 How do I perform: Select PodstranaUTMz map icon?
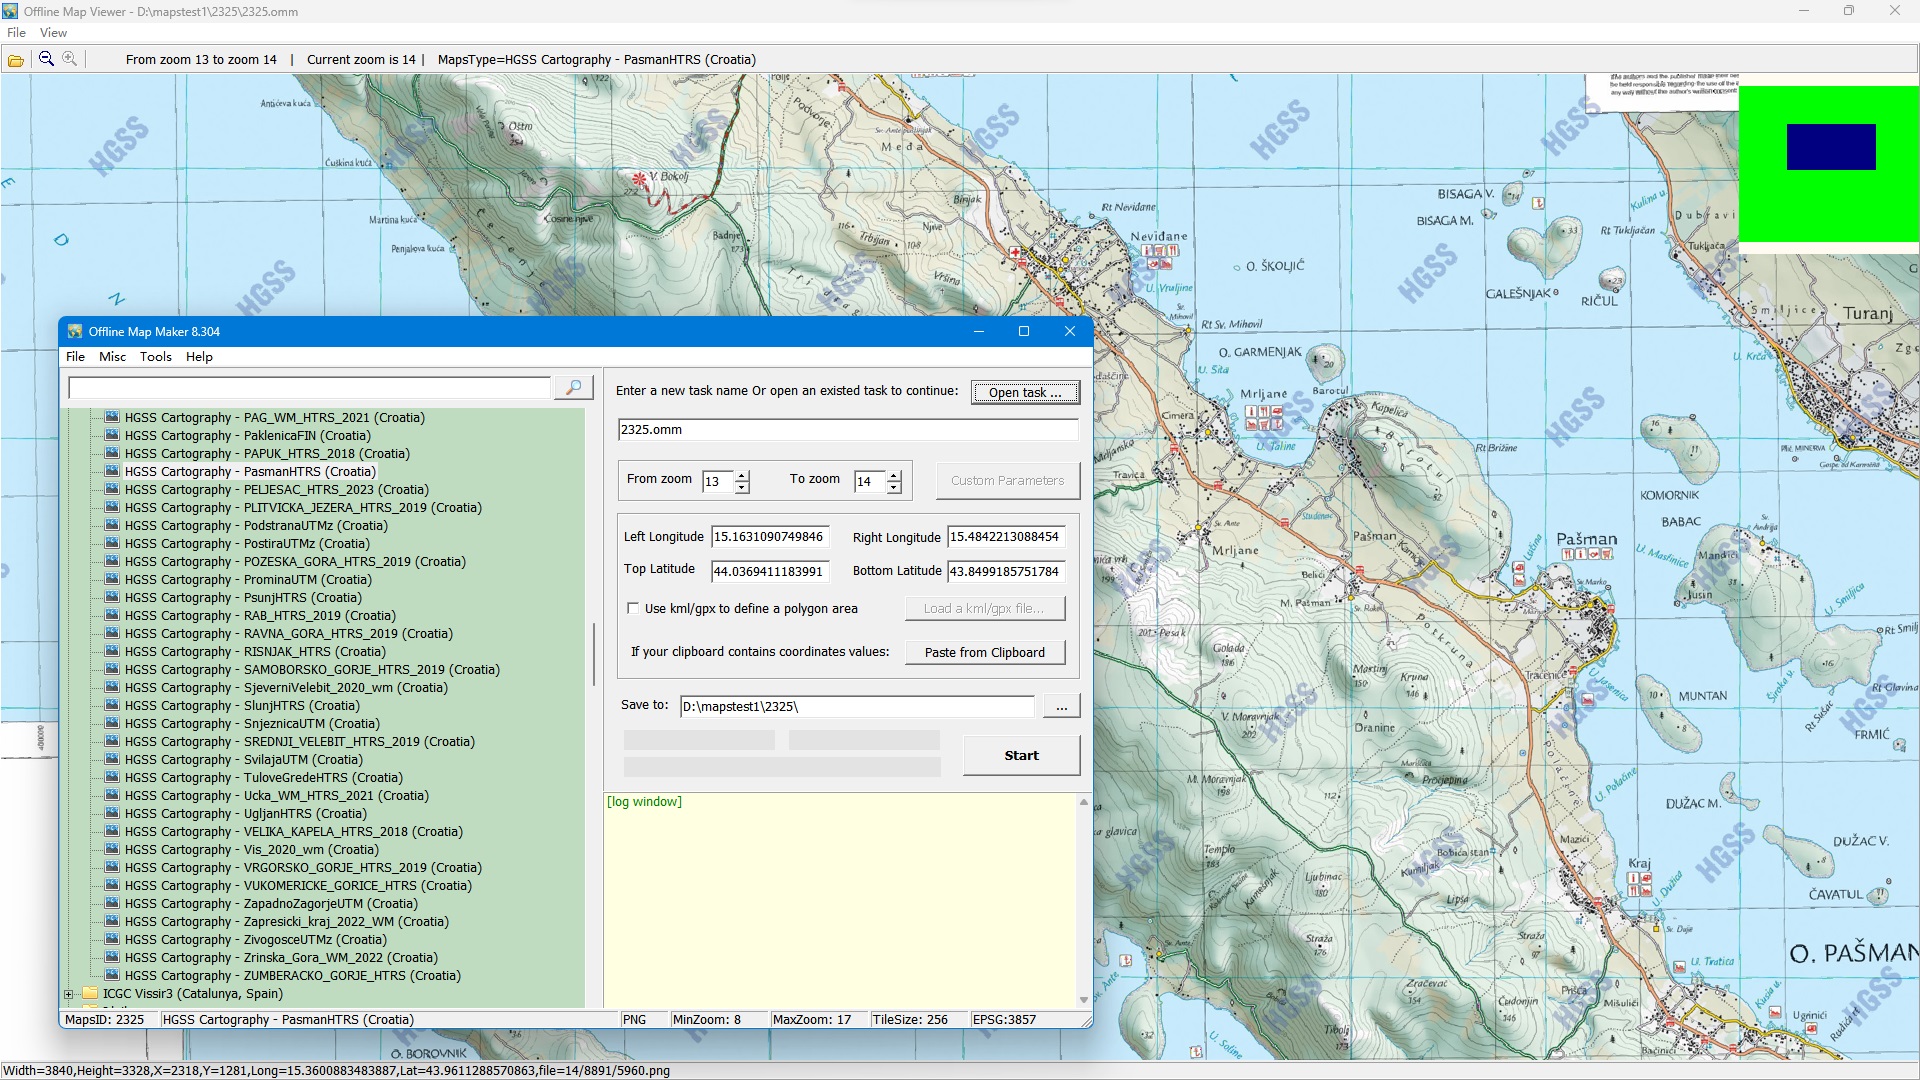pos(113,525)
